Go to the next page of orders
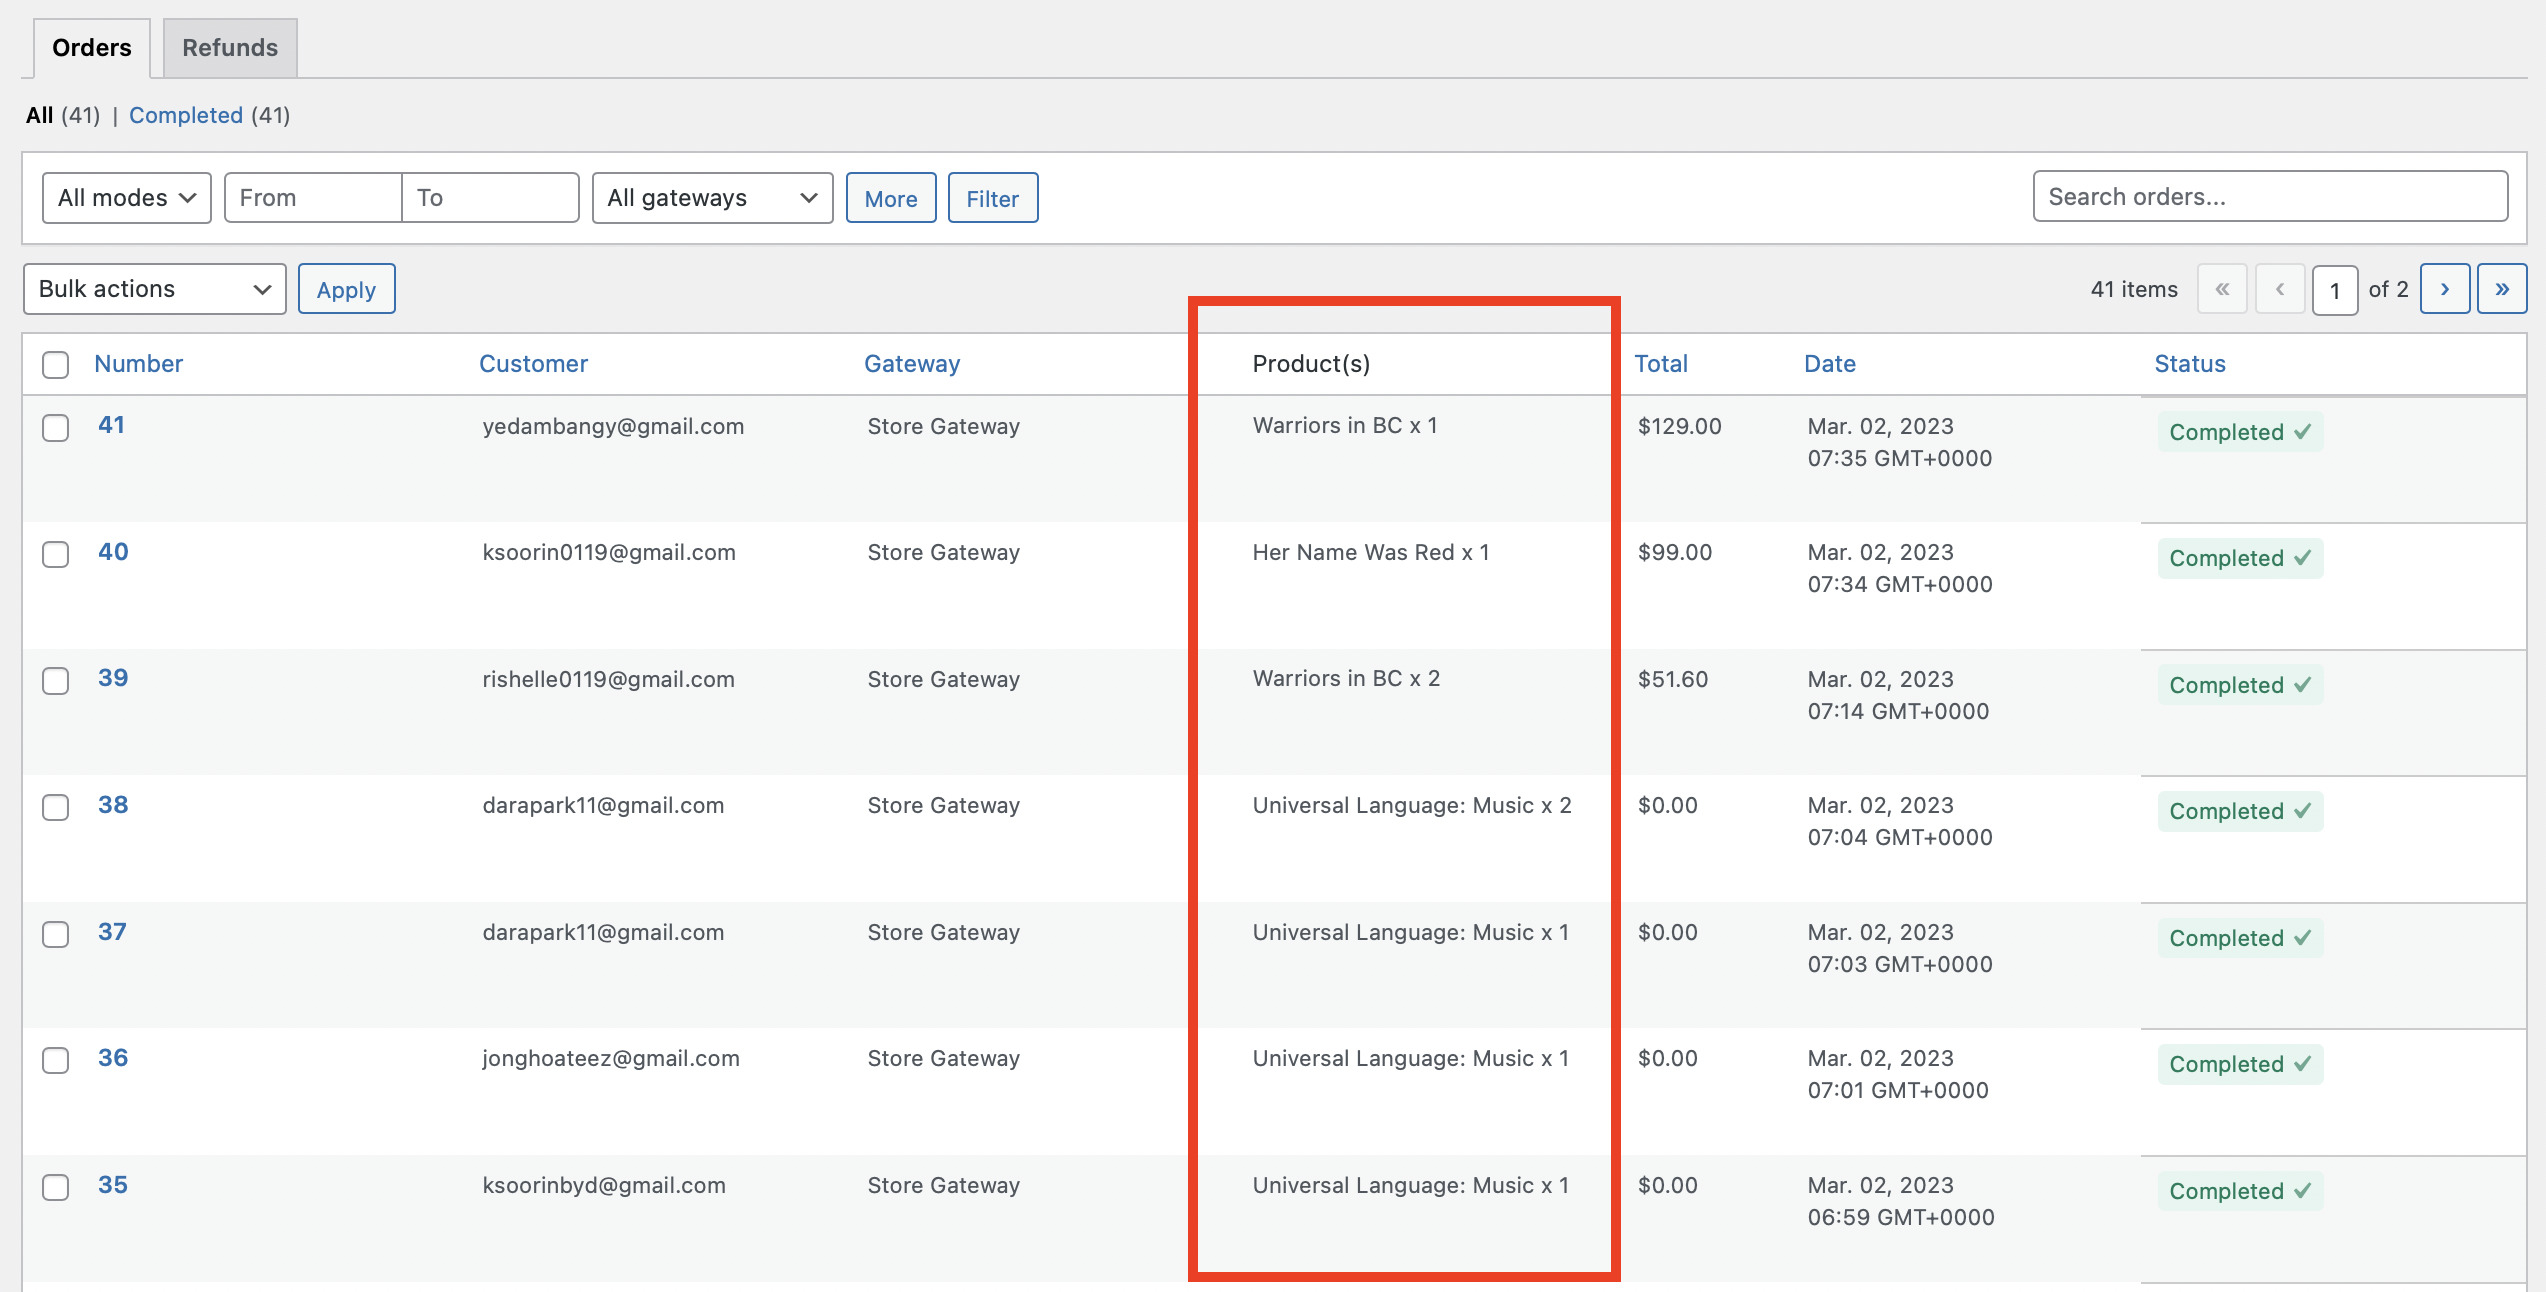 tap(2444, 289)
